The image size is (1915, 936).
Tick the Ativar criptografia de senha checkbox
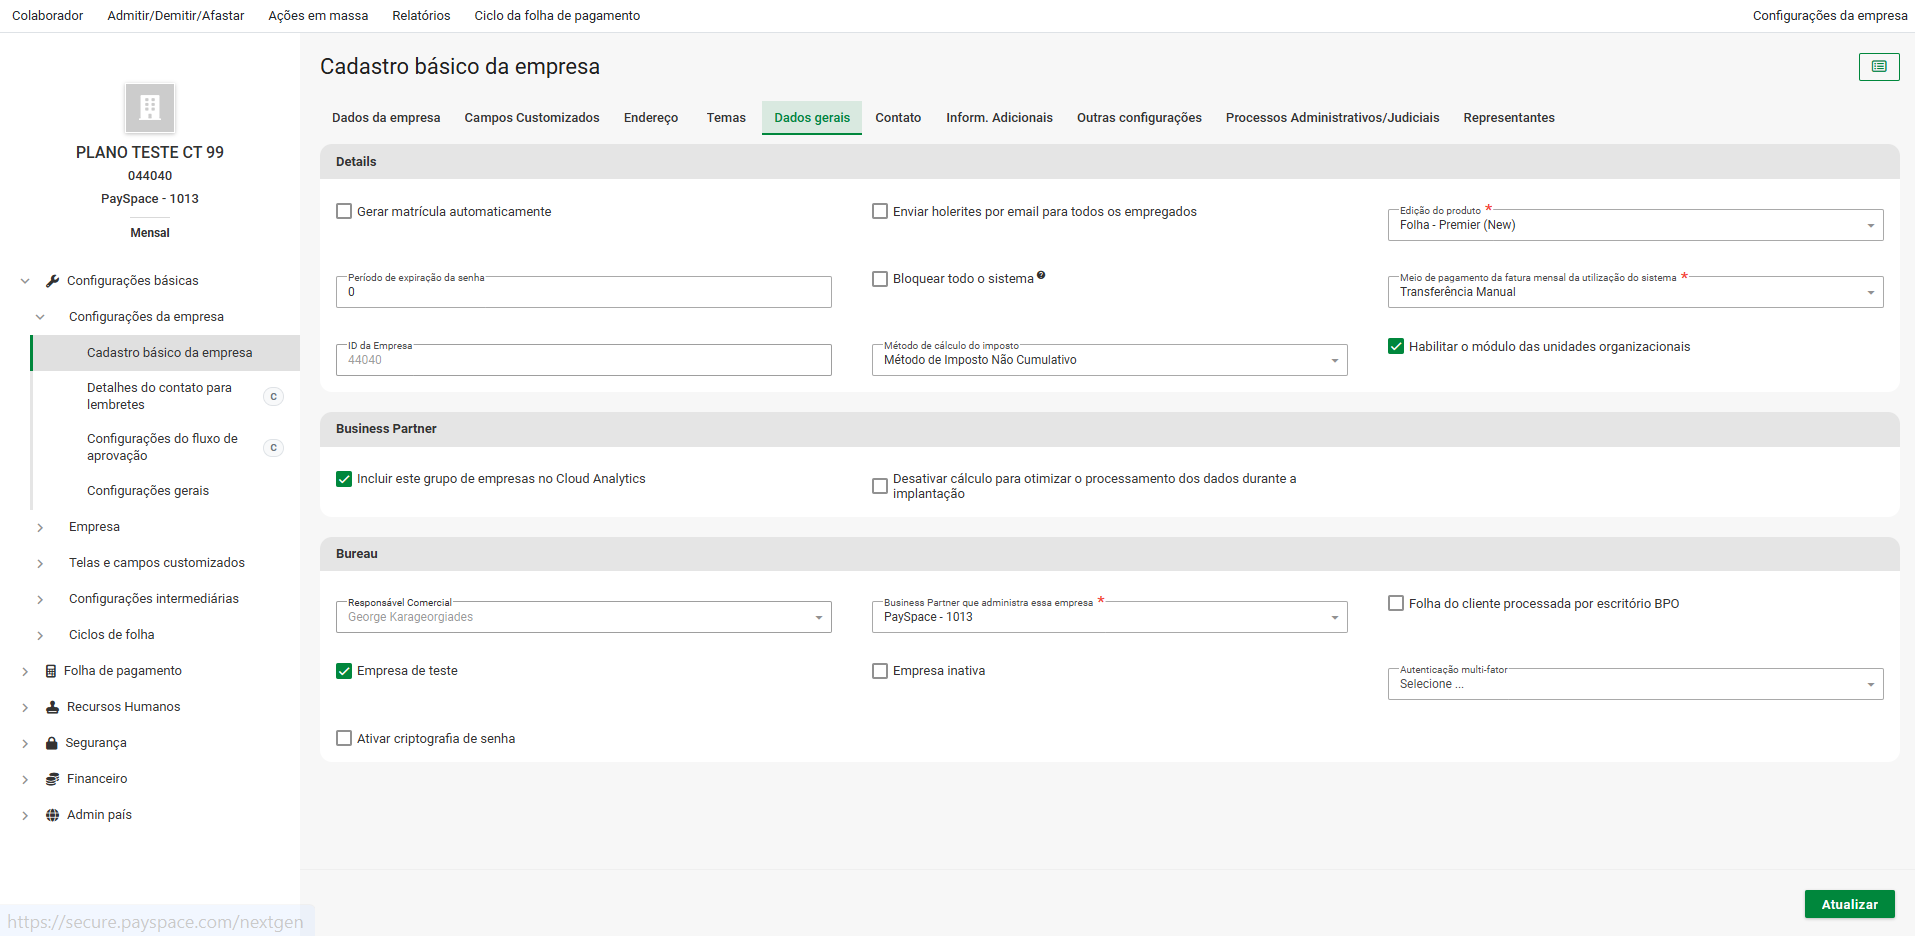[344, 739]
